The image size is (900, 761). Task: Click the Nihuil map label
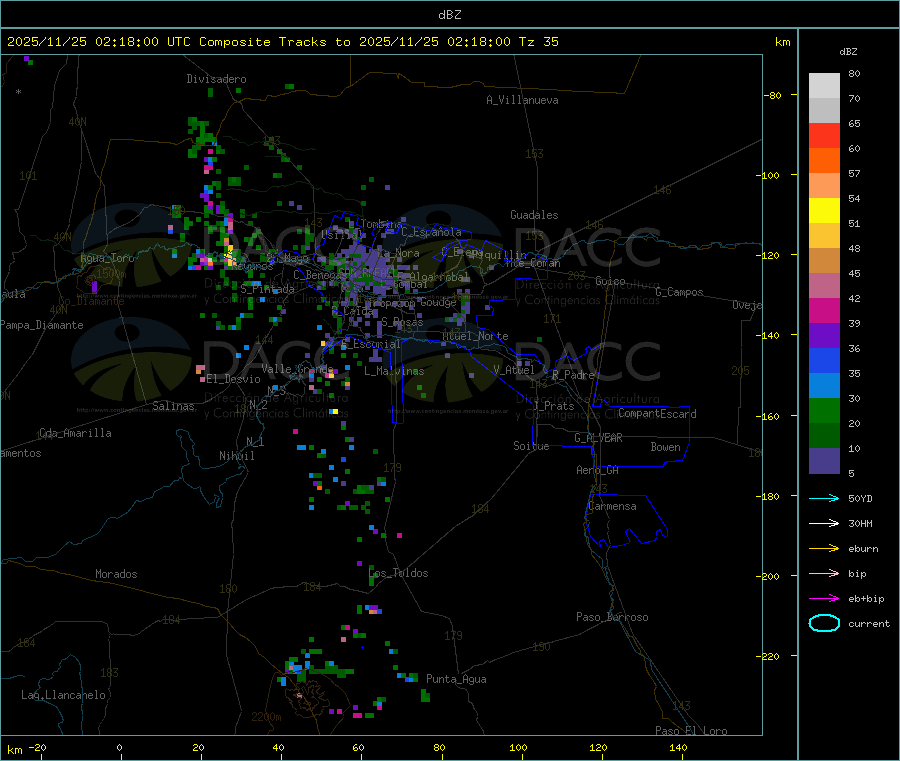(237, 456)
